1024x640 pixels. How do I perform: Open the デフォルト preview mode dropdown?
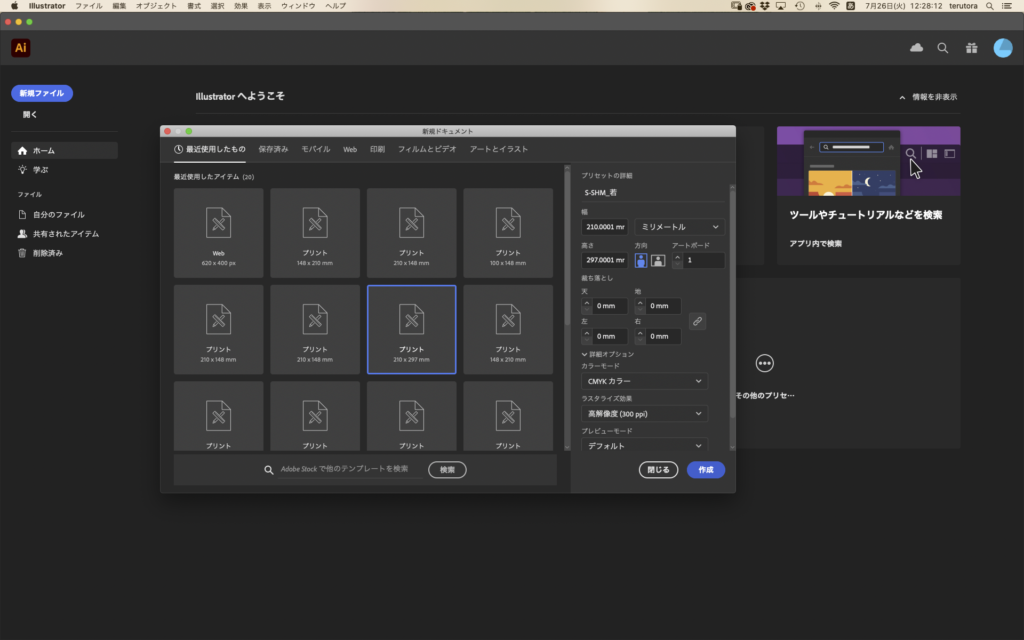pos(645,445)
